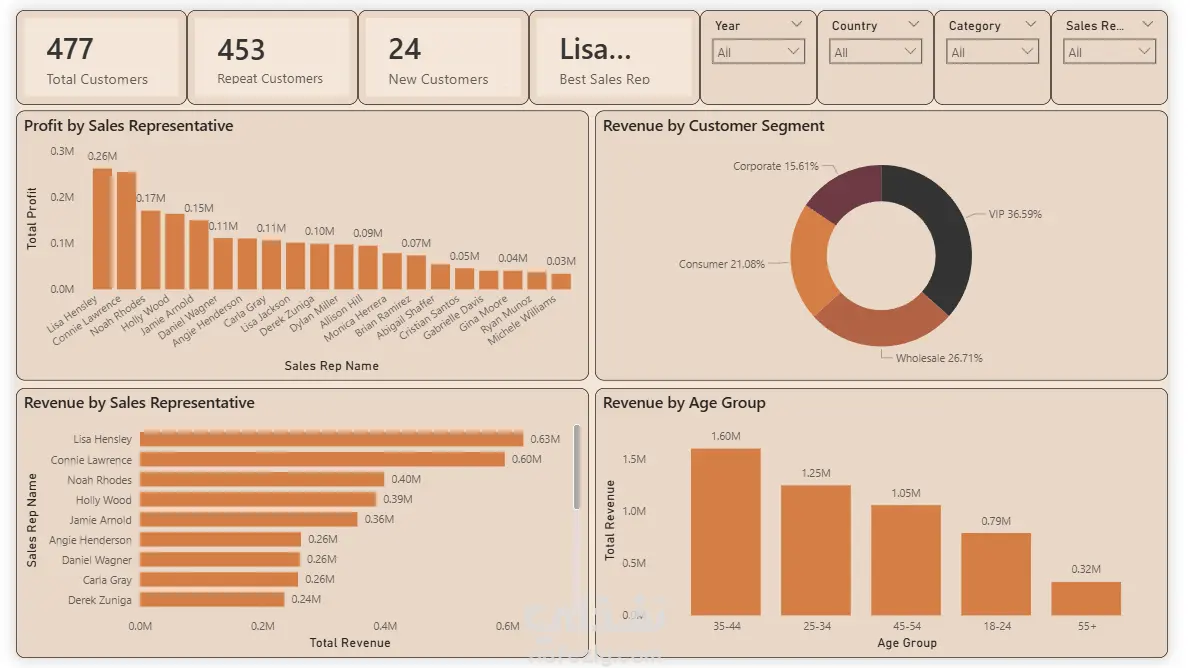Click the tallest 0.26M profit bar
This screenshot has width=1190, height=668.
(102, 228)
